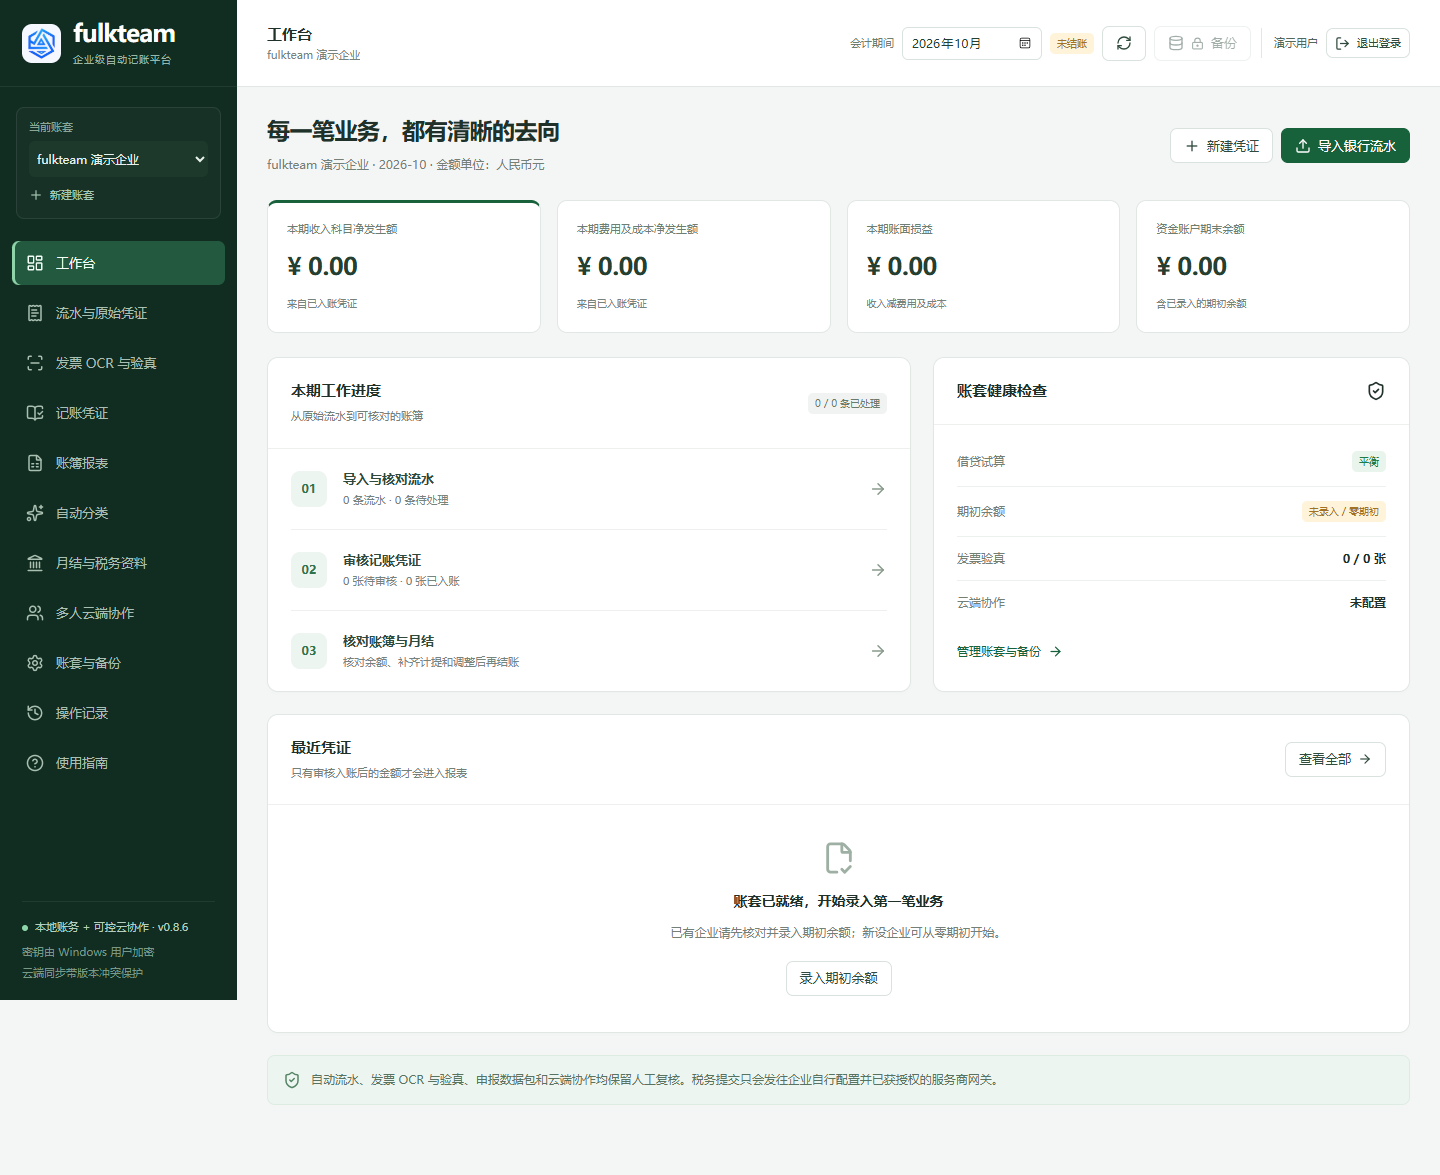Click the empty-state document check icon
The width and height of the screenshot is (1440, 1175).
839,858
